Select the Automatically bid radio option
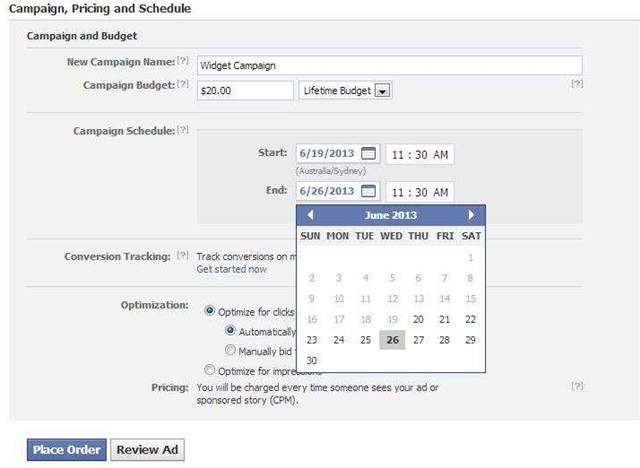Screen dimensions: 640x468 pos(230,330)
